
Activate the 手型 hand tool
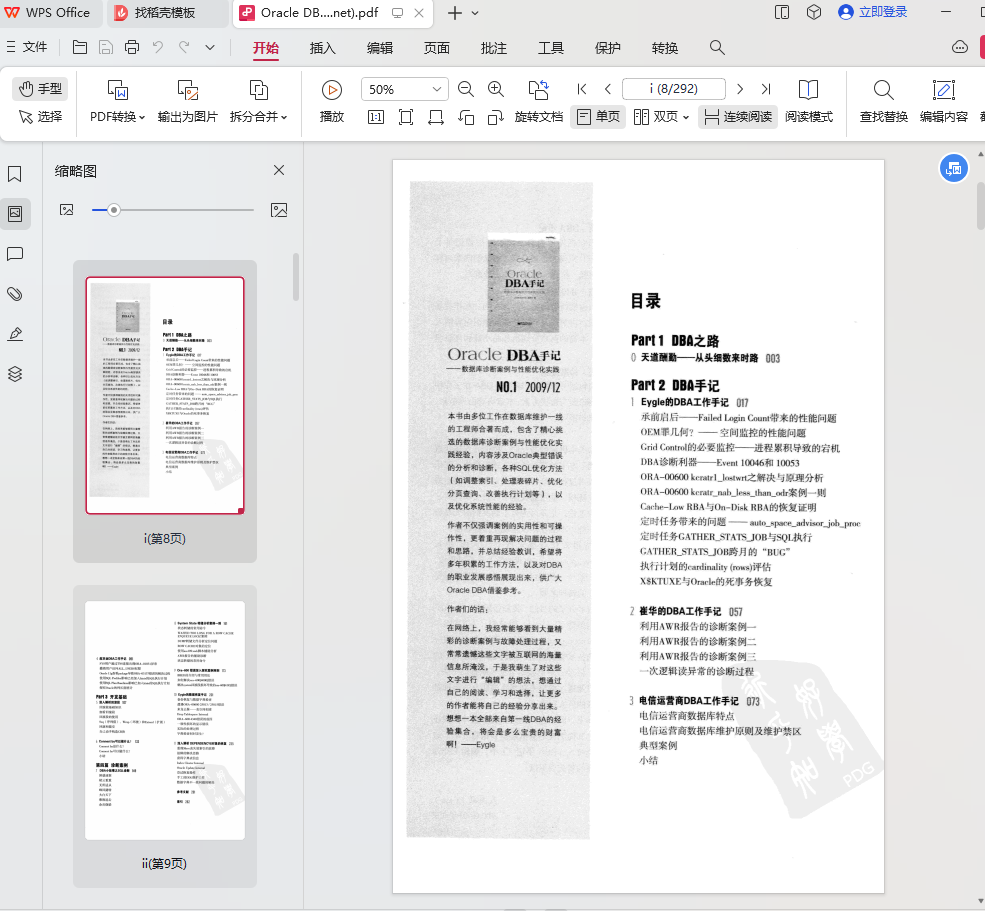(x=40, y=89)
